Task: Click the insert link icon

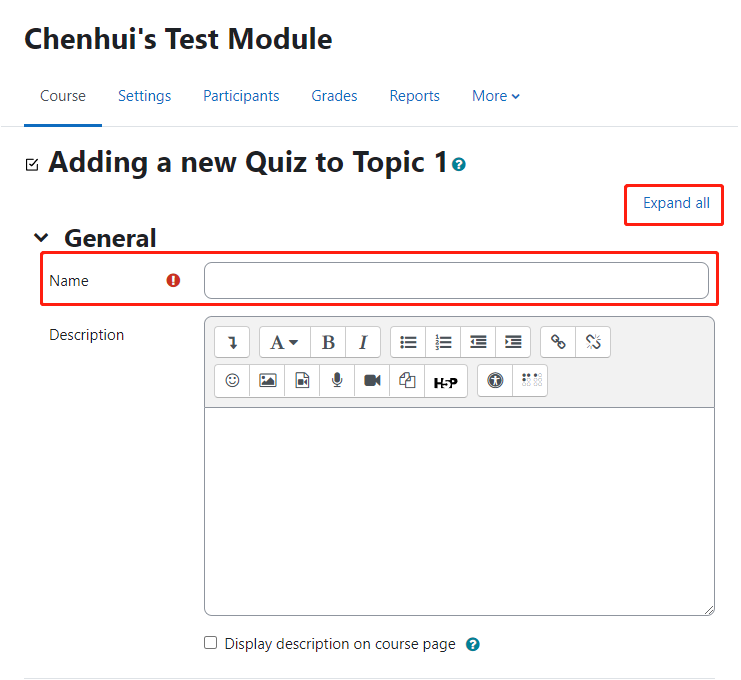Action: (558, 342)
